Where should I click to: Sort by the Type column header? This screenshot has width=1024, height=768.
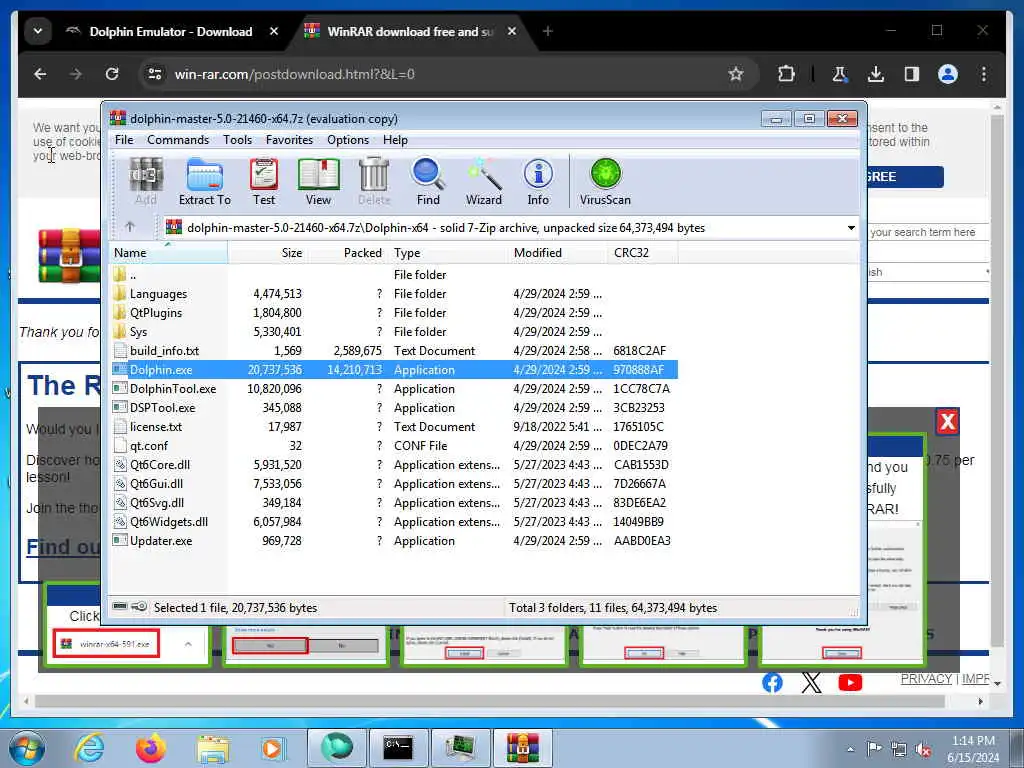[x=447, y=253]
